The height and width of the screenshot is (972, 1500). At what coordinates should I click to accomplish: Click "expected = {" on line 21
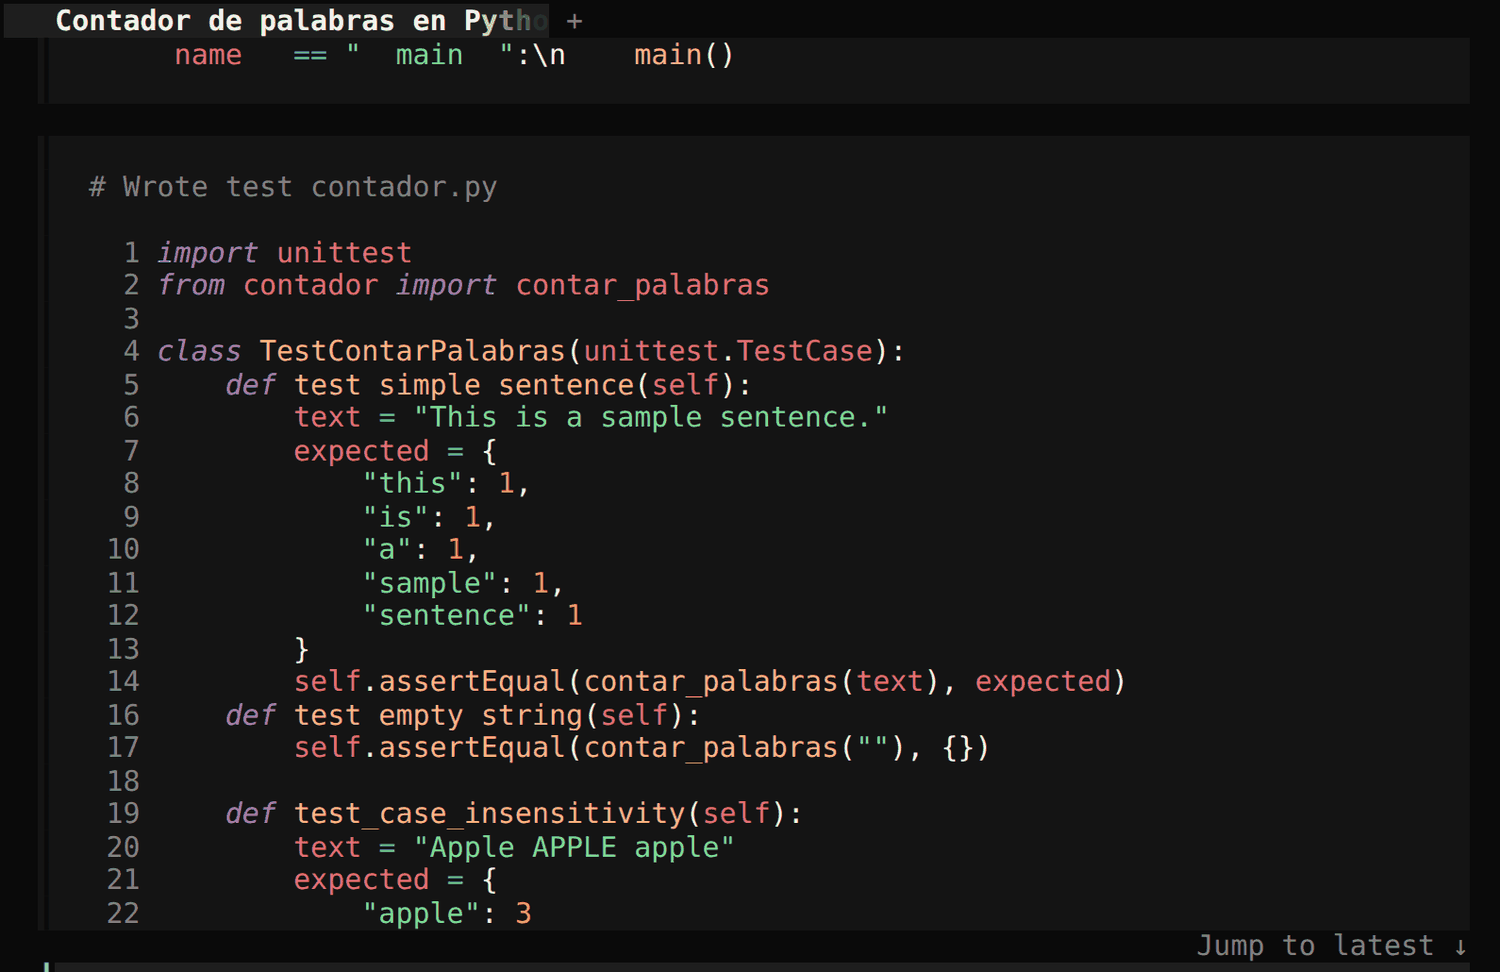(395, 880)
